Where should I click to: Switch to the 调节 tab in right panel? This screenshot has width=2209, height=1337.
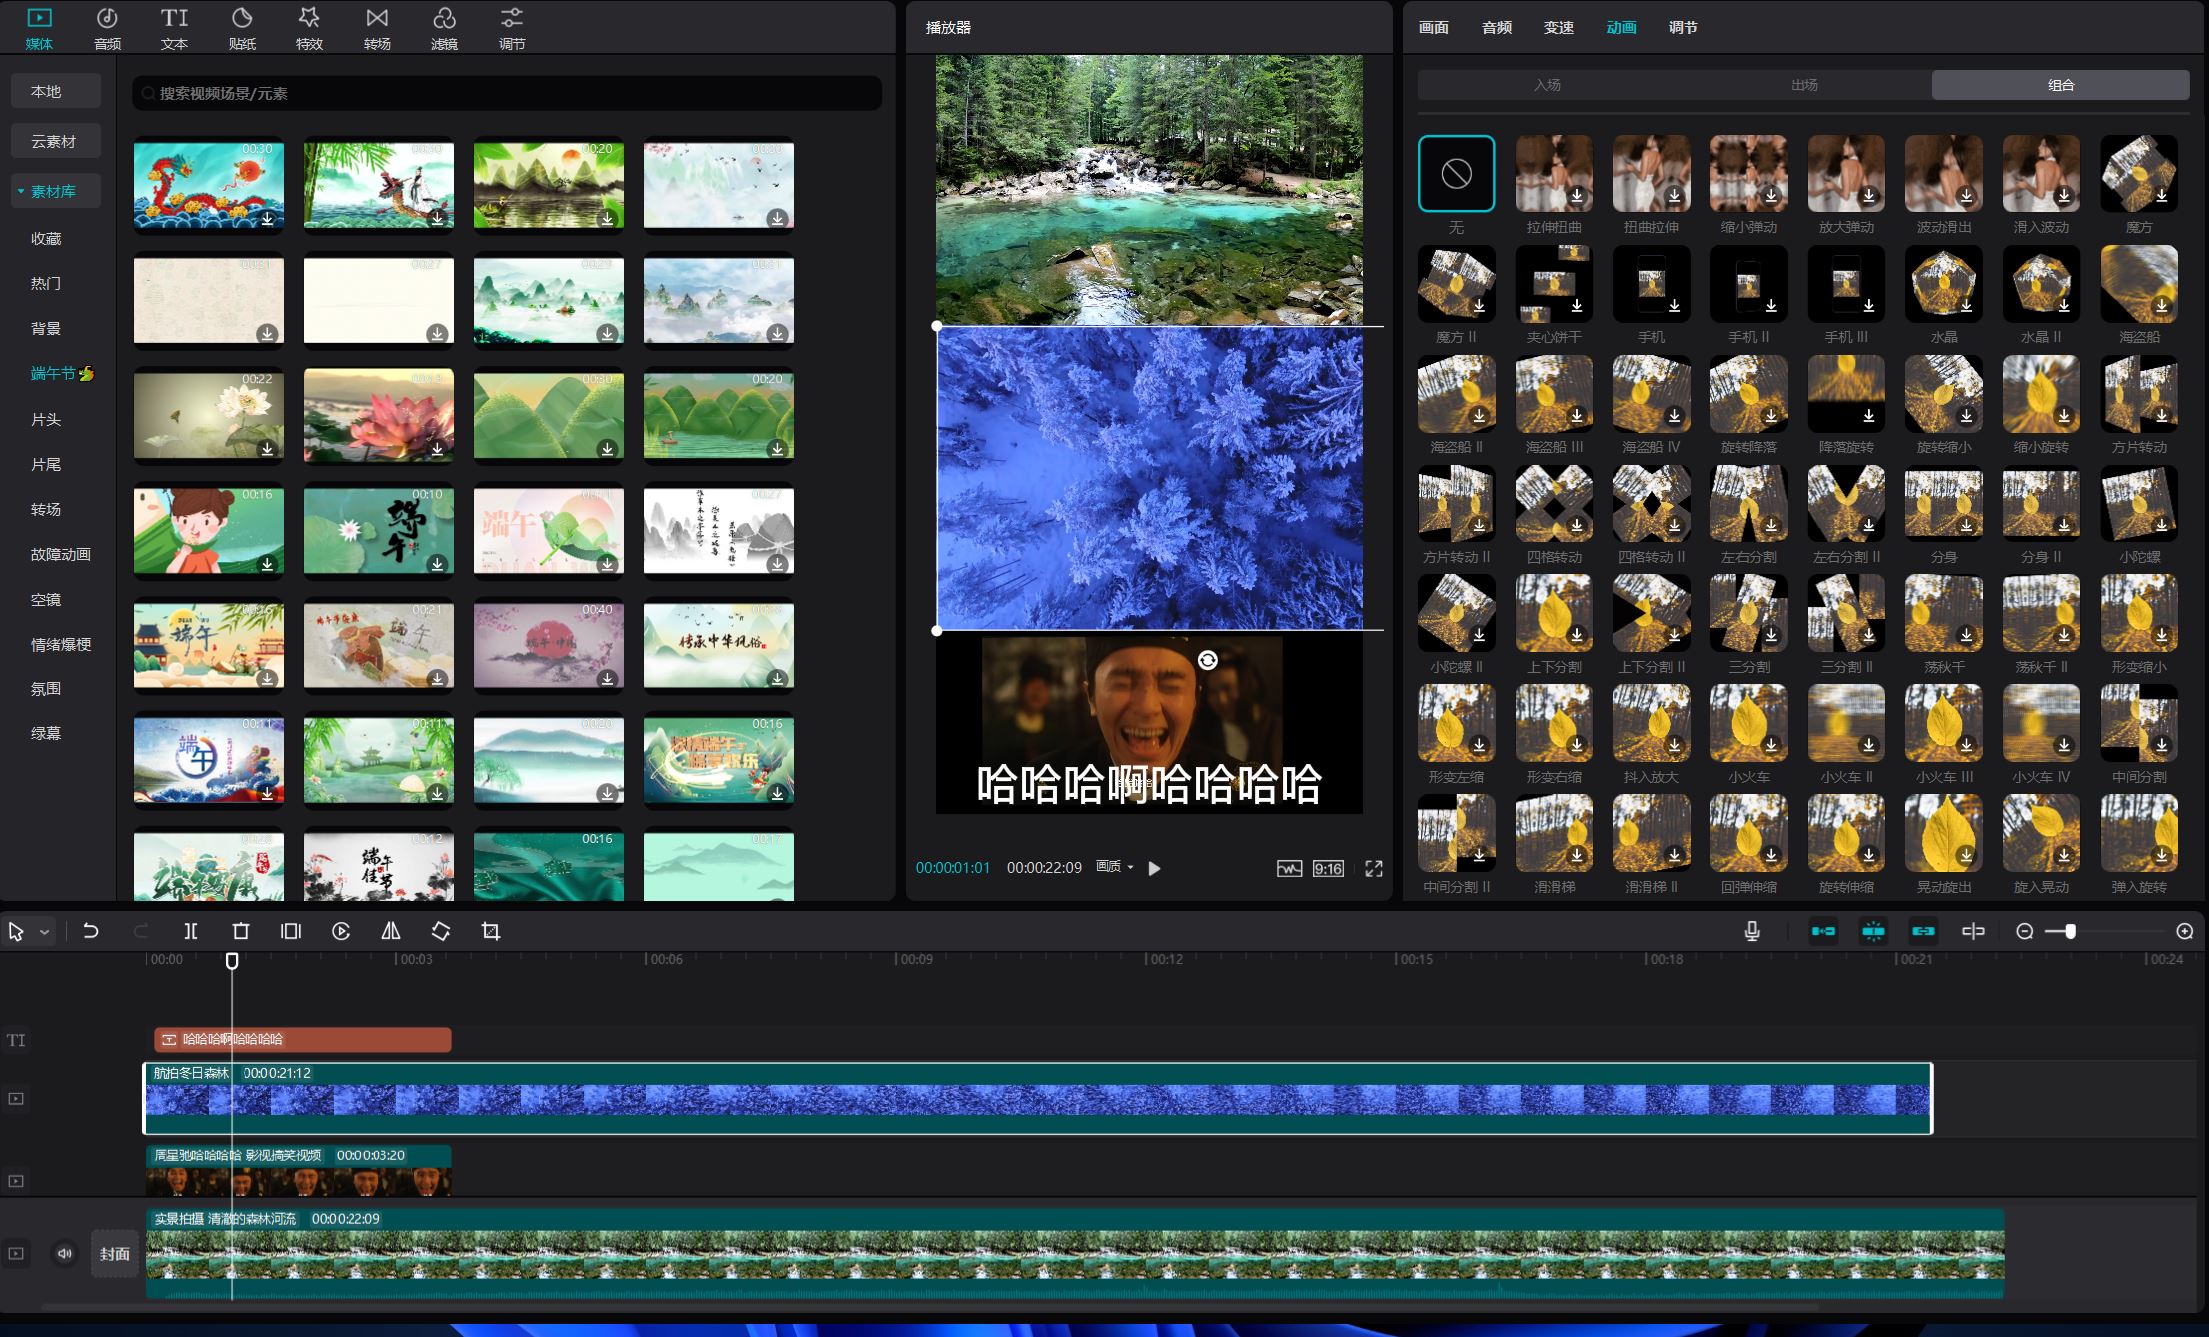coord(1683,27)
